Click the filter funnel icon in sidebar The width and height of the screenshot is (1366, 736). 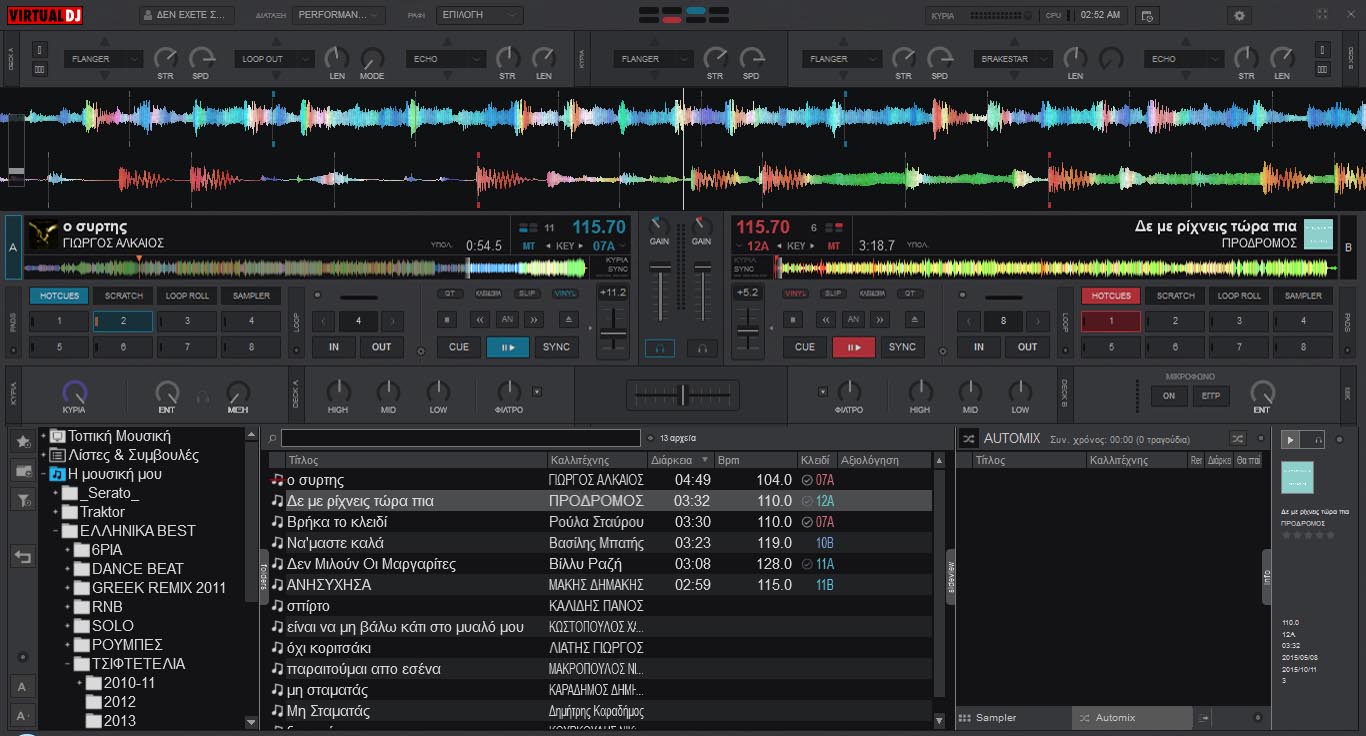[23, 501]
